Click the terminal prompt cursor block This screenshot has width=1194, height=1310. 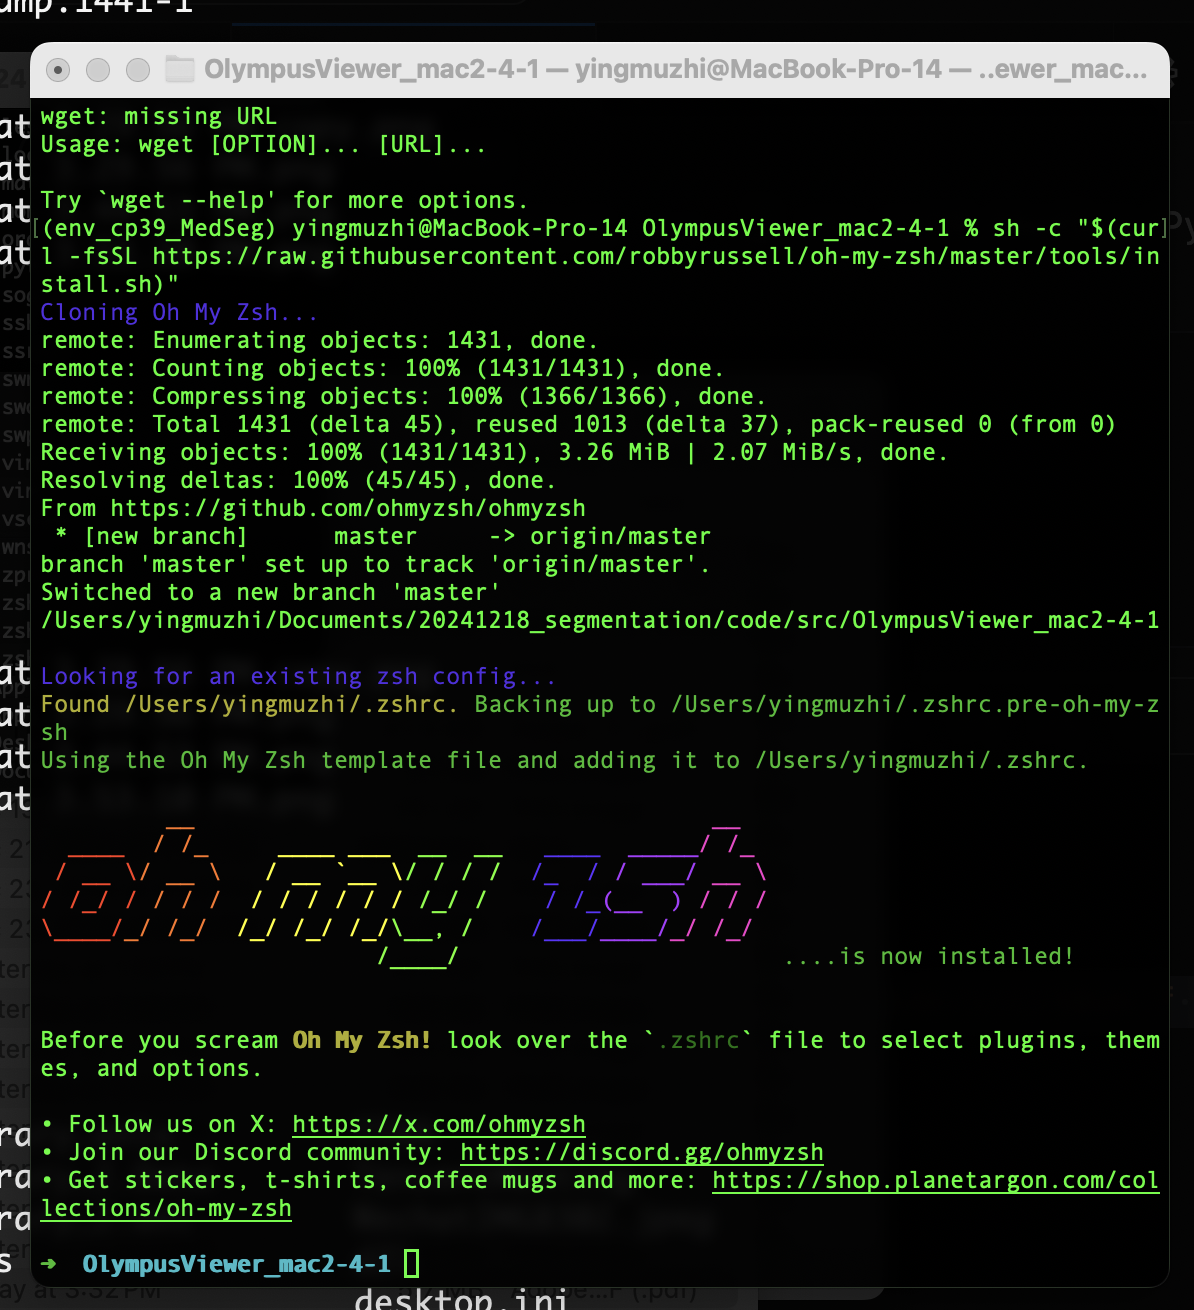pos(411,1264)
